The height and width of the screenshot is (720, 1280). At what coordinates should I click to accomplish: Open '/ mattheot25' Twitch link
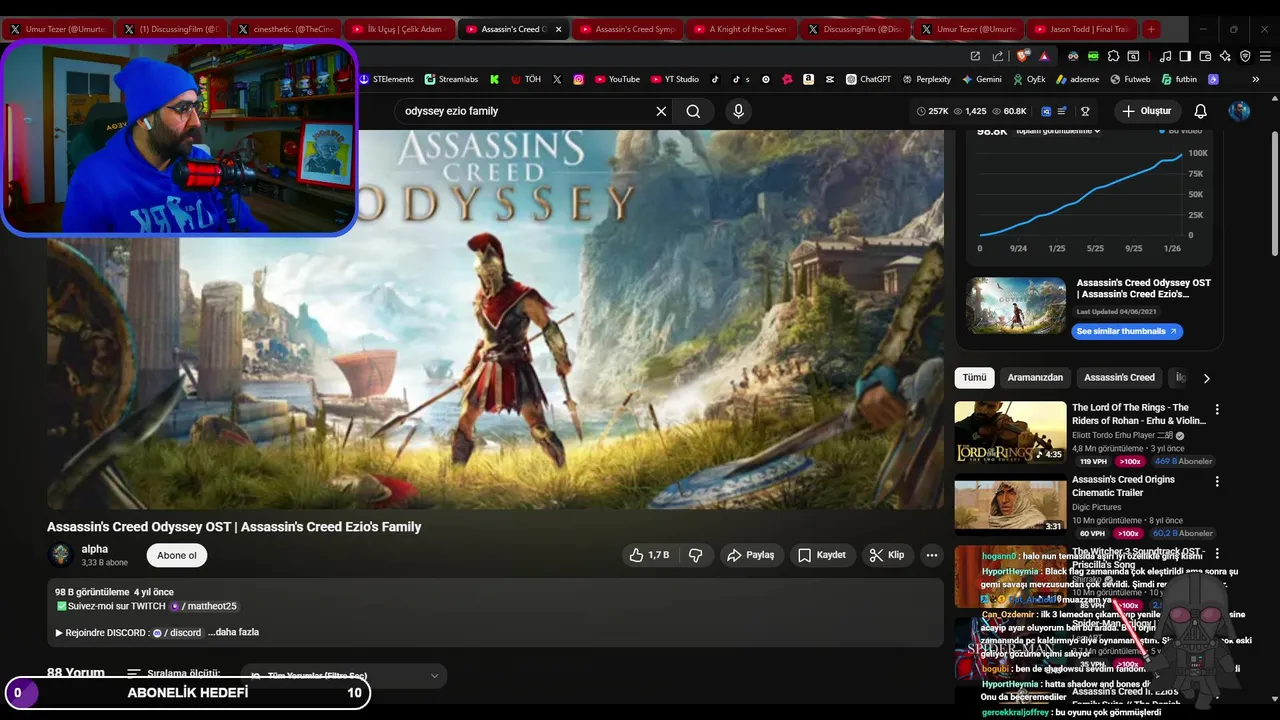click(x=204, y=606)
